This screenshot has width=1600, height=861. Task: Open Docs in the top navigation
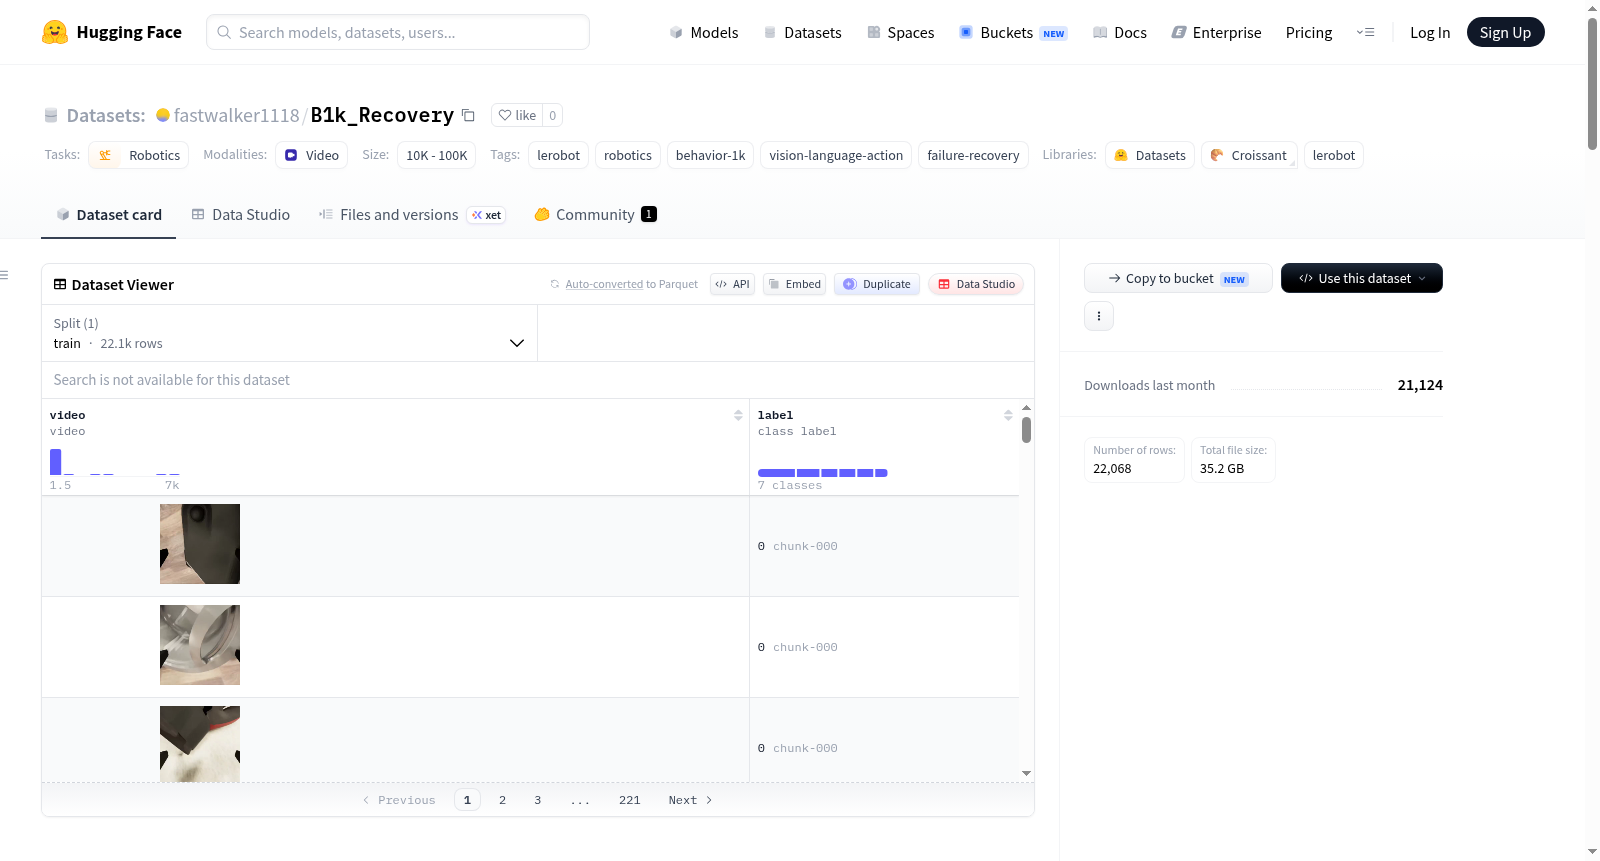[x=1120, y=32]
